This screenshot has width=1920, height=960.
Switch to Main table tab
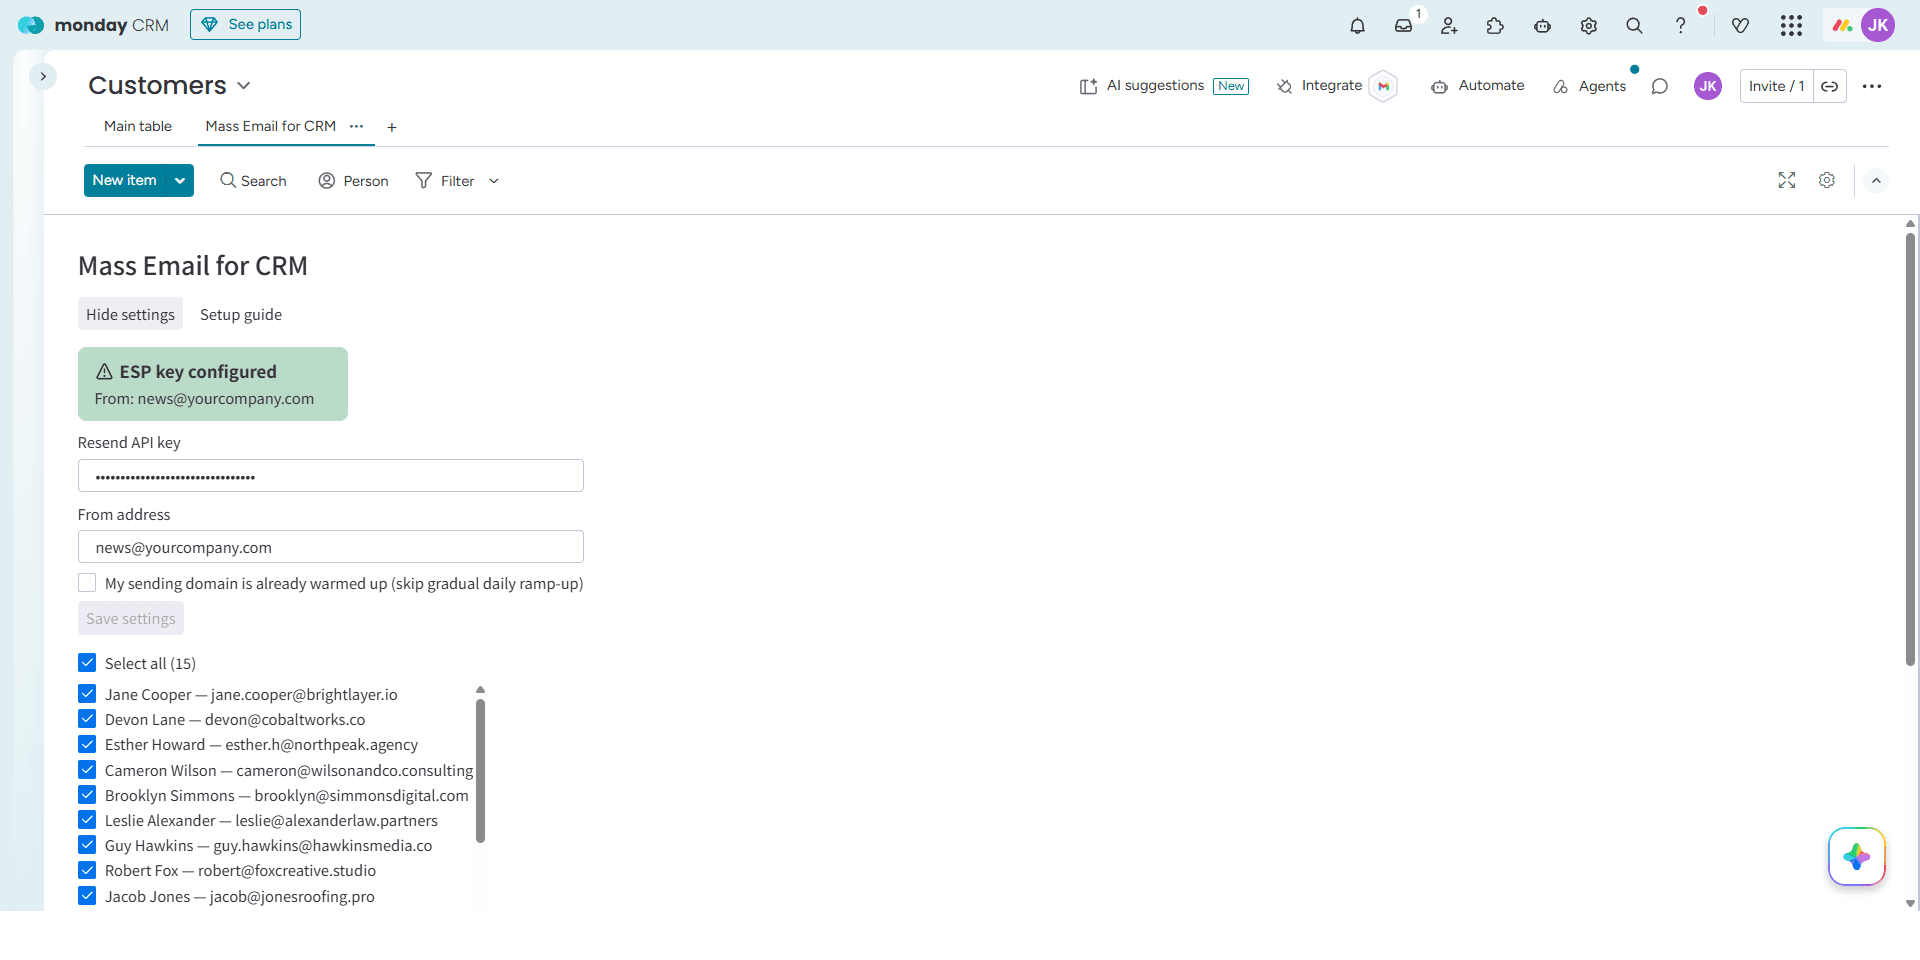(138, 126)
